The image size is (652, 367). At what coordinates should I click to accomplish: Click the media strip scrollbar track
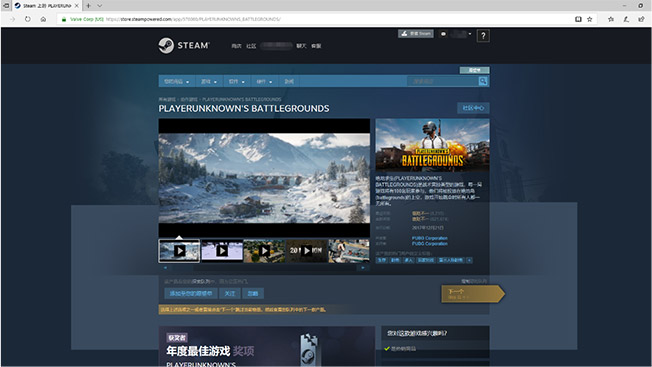(x=264, y=268)
